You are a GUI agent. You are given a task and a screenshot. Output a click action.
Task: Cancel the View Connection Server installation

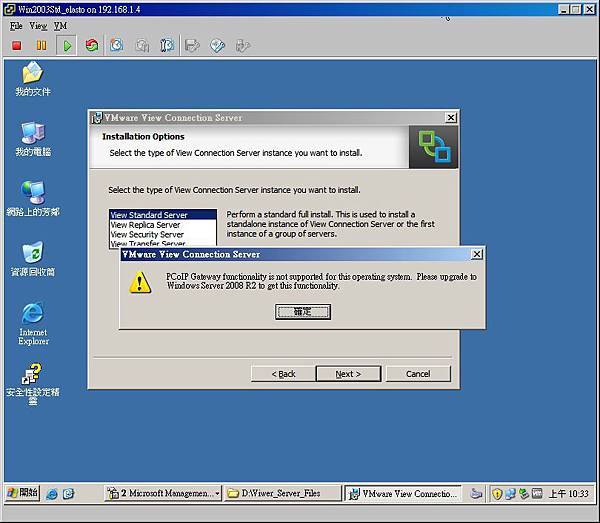coord(418,374)
